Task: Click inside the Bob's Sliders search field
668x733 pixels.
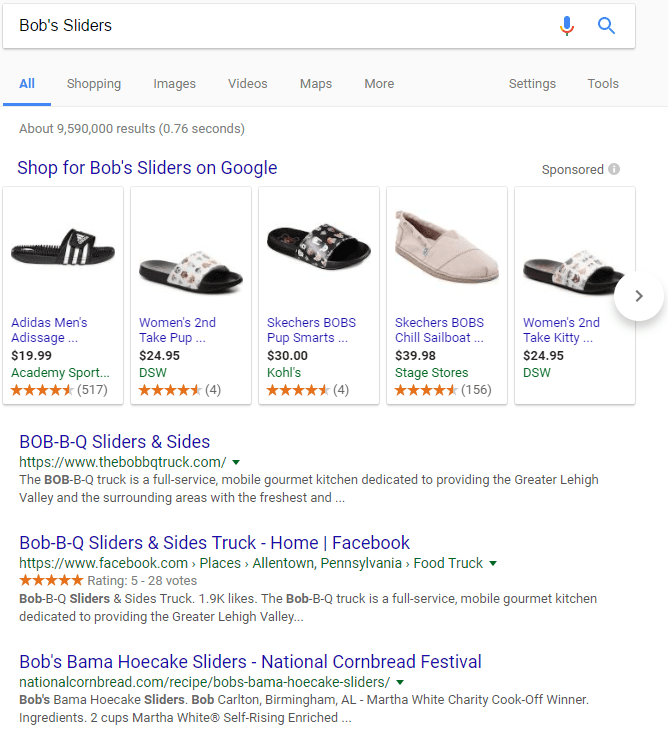Action: point(280,26)
